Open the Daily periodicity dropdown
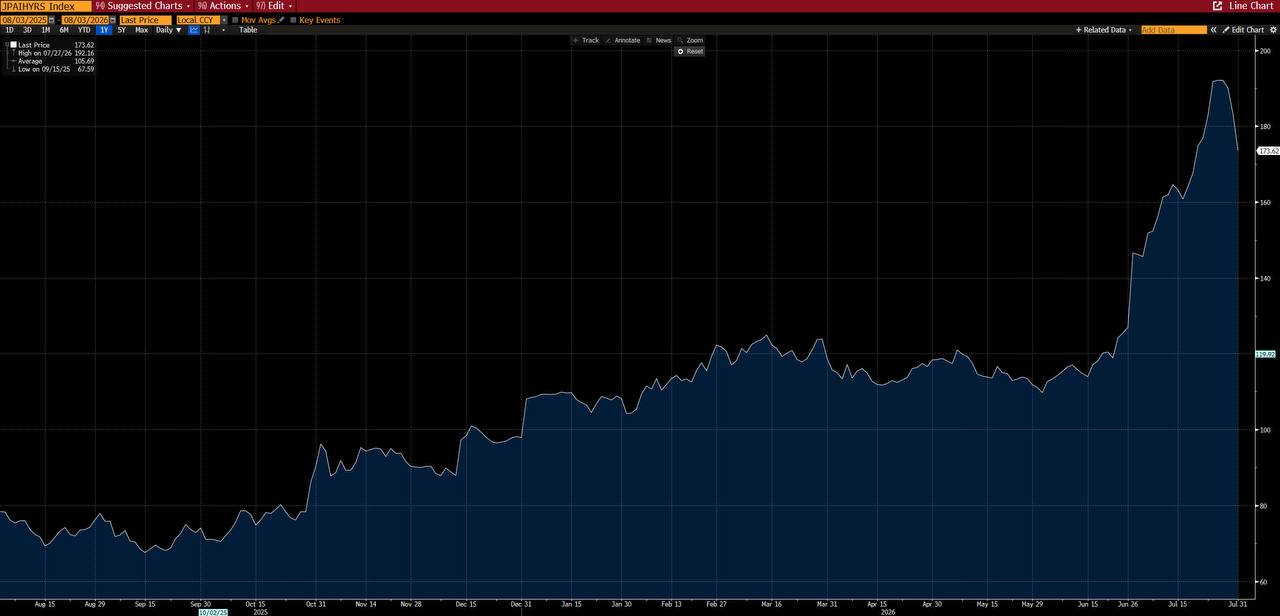Image resolution: width=1280 pixels, height=616 pixels. (168, 30)
